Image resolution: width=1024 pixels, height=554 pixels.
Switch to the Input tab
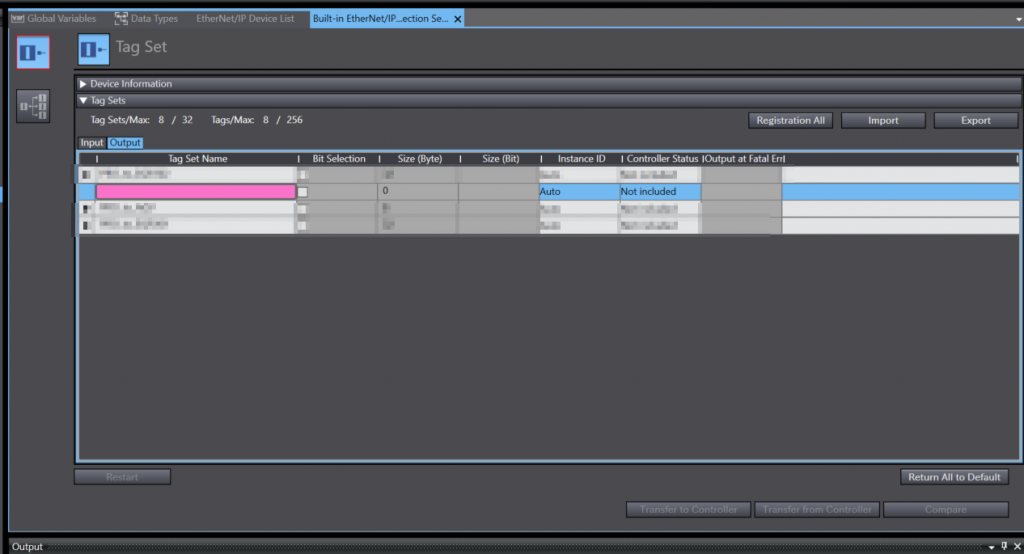pyautogui.click(x=92, y=143)
